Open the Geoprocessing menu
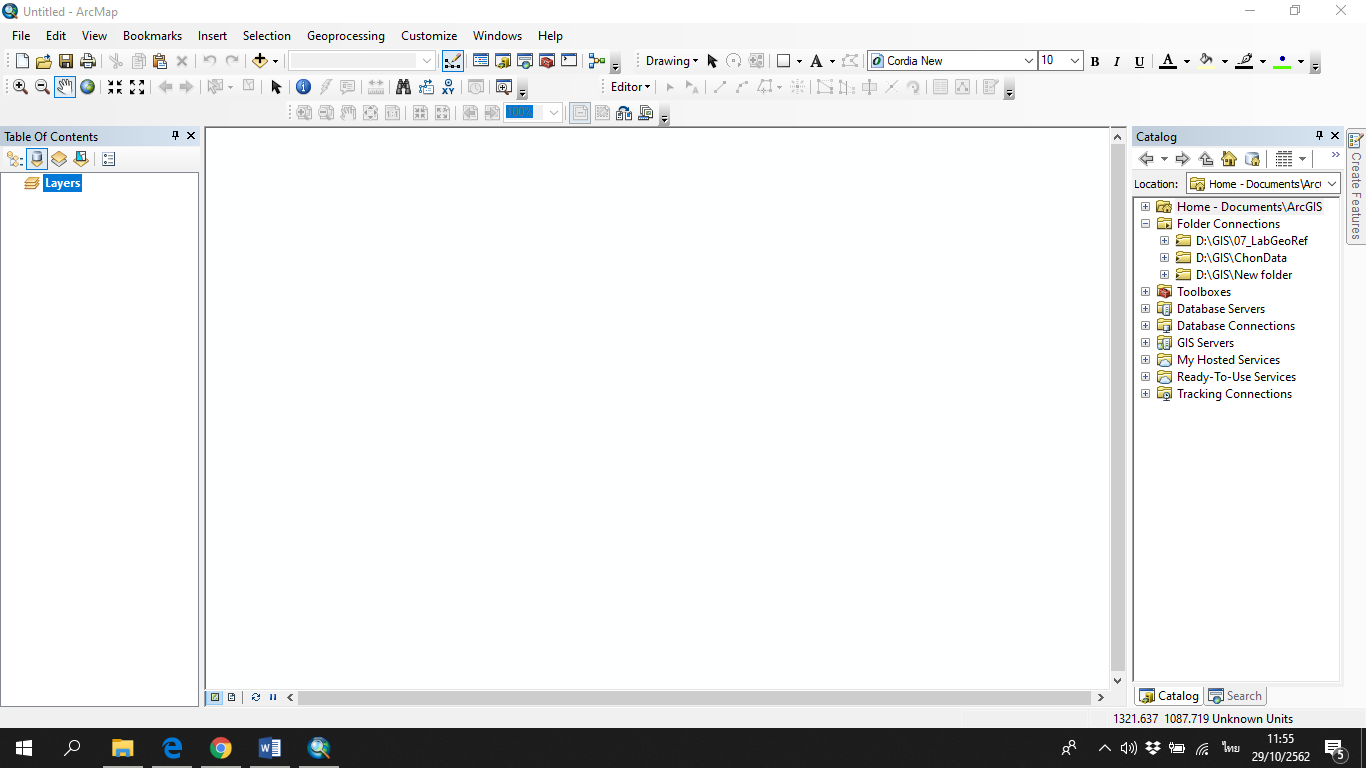 pyautogui.click(x=345, y=35)
